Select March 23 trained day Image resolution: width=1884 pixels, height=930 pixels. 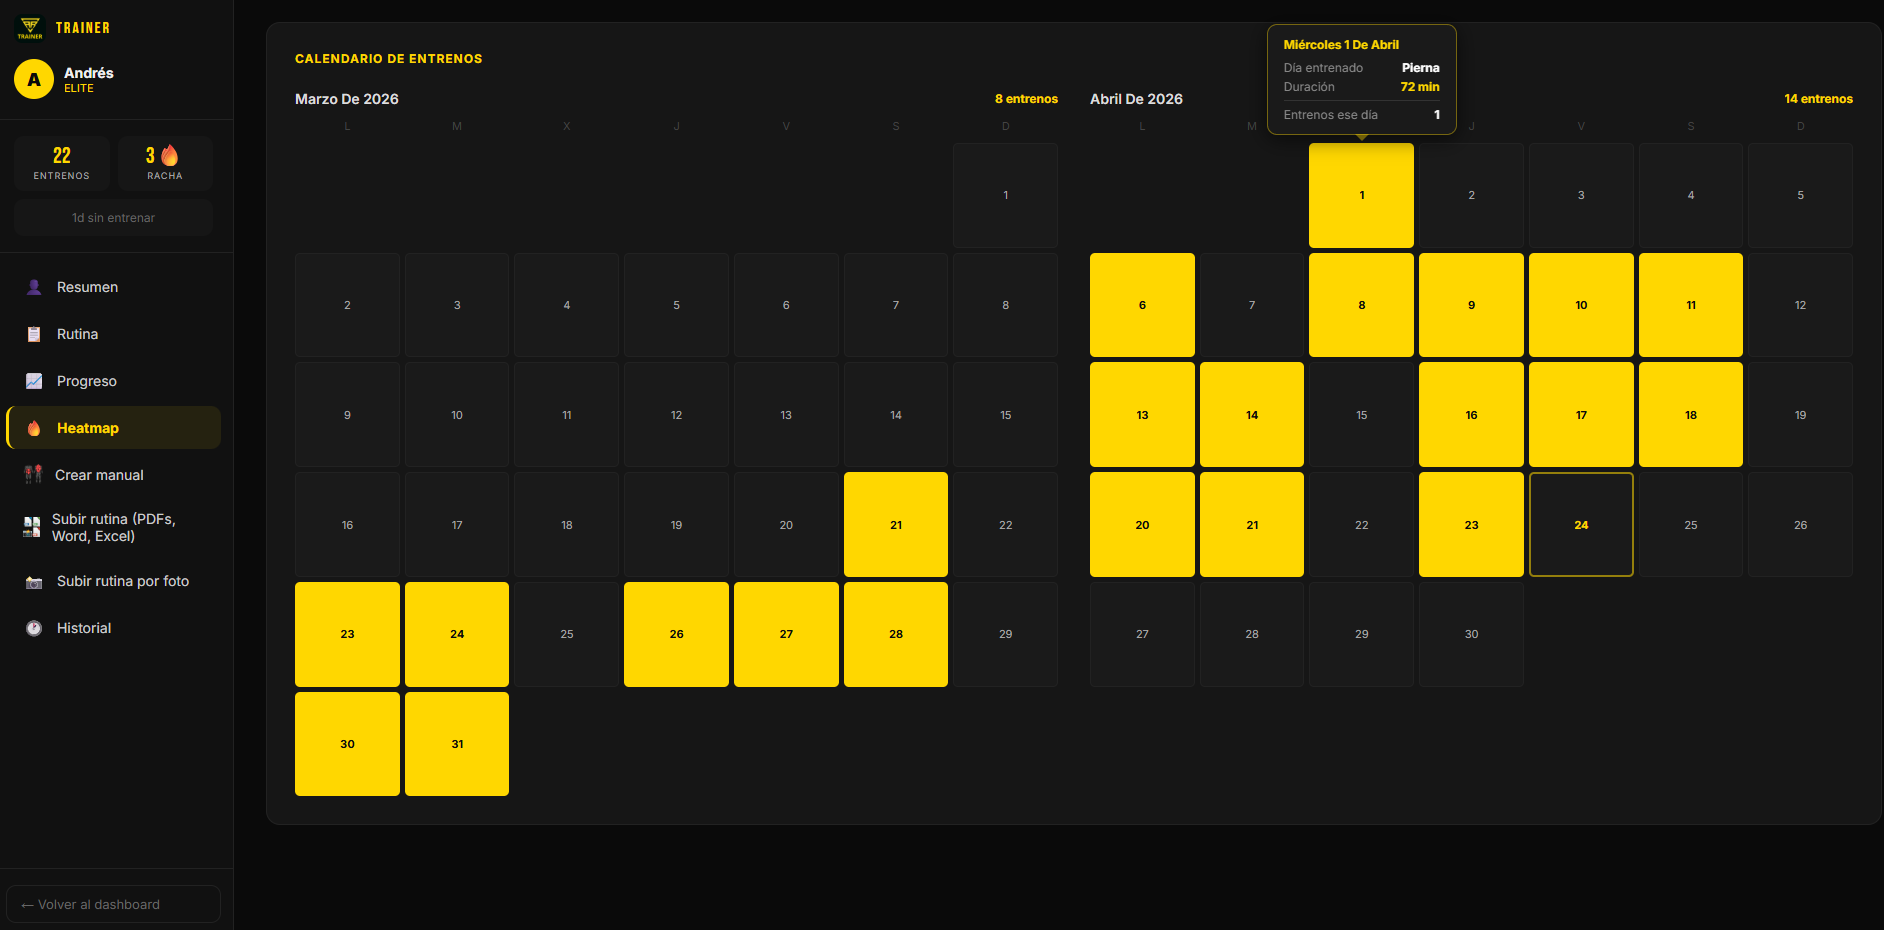[x=347, y=634]
